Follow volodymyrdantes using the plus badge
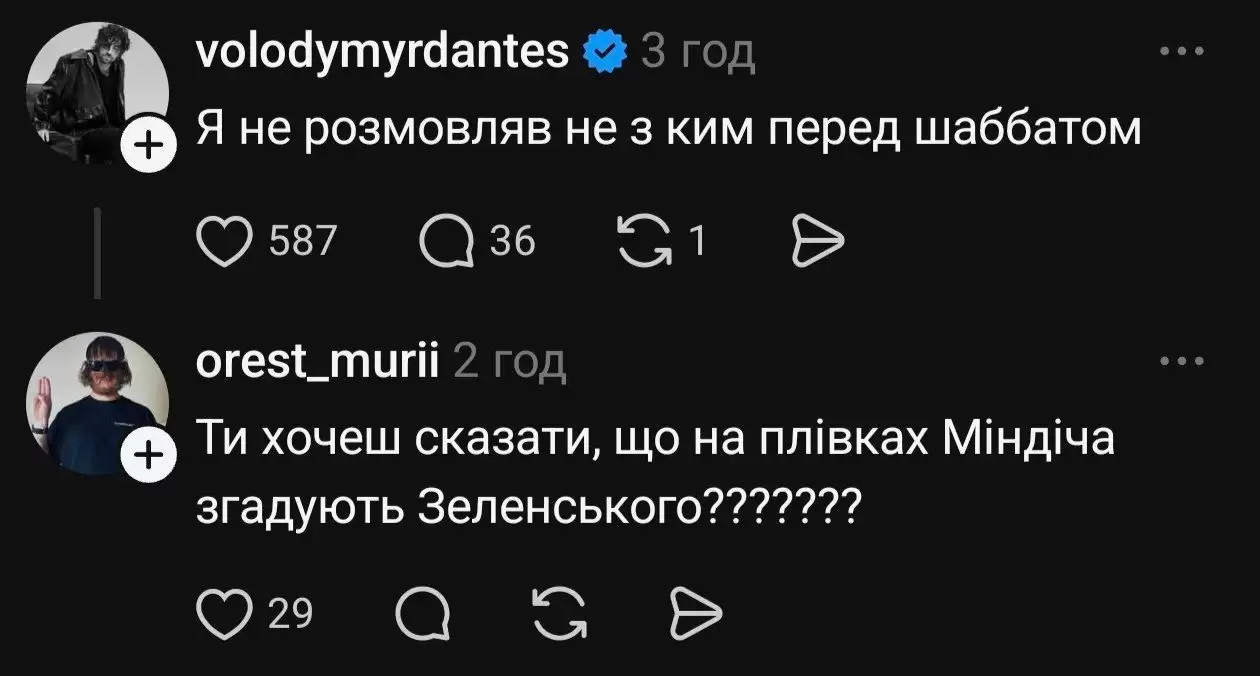Image resolution: width=1260 pixels, height=676 pixels. pyautogui.click(x=147, y=147)
